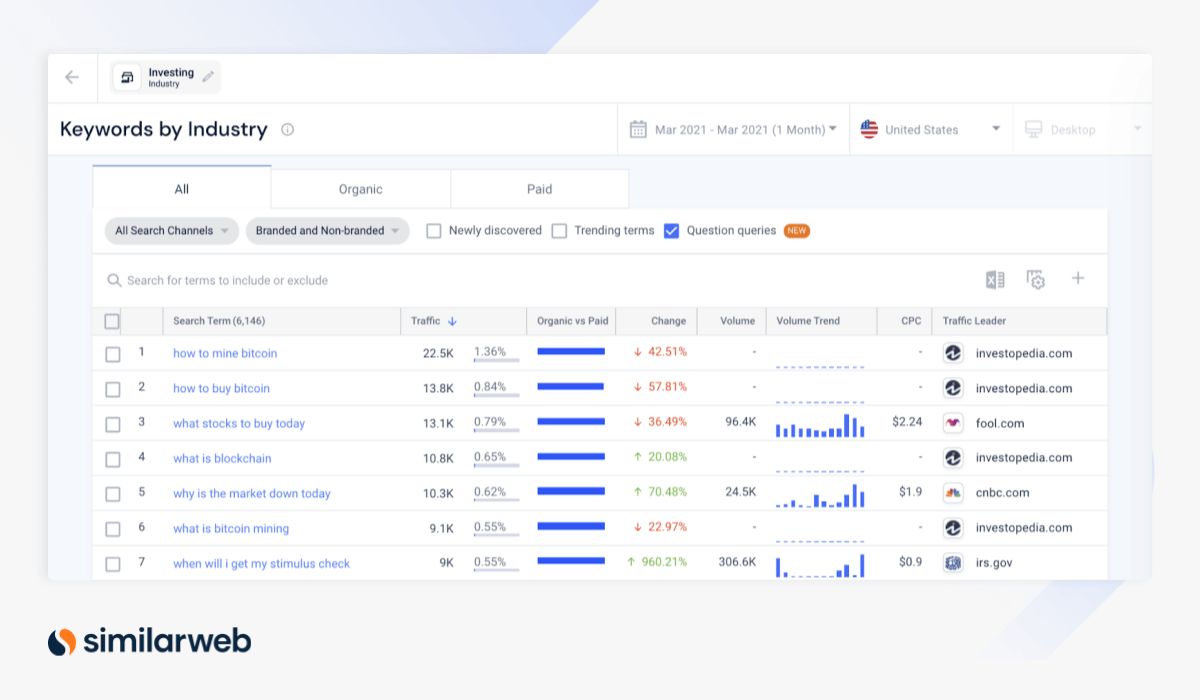
Task: Switch to the Paid tab
Action: (539, 188)
